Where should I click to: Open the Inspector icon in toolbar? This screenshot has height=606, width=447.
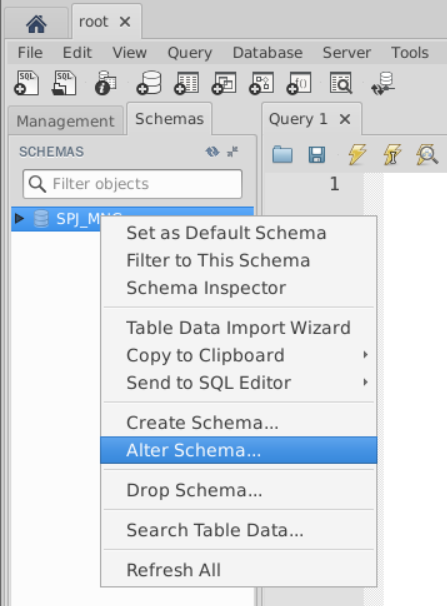click(x=105, y=83)
